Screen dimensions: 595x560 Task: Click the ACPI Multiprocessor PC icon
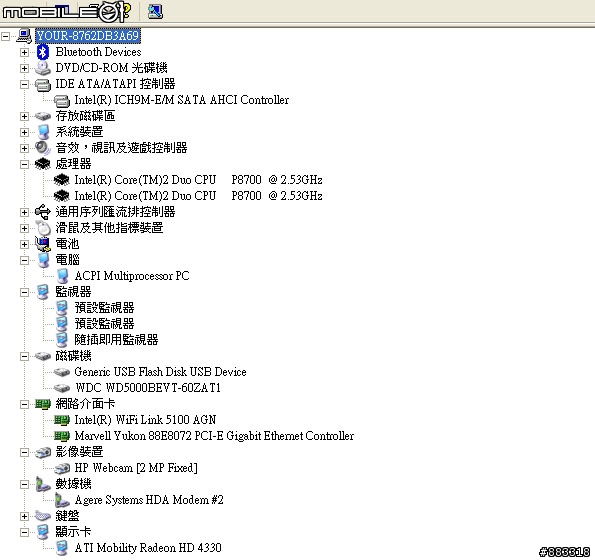(x=63, y=276)
